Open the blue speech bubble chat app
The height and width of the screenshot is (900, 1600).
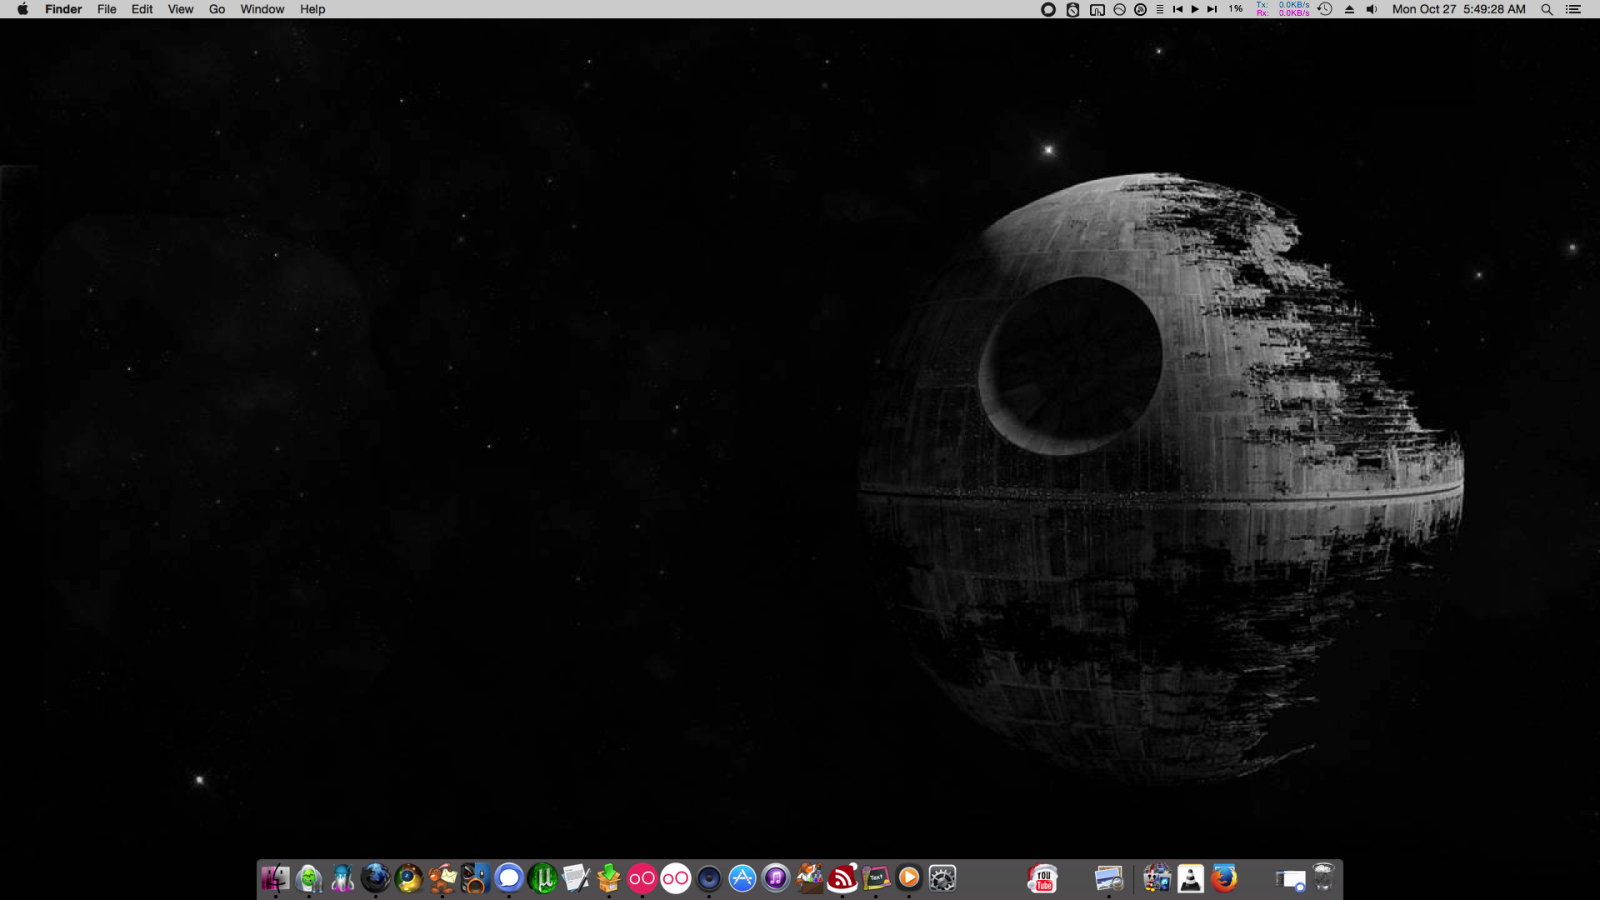[509, 878]
